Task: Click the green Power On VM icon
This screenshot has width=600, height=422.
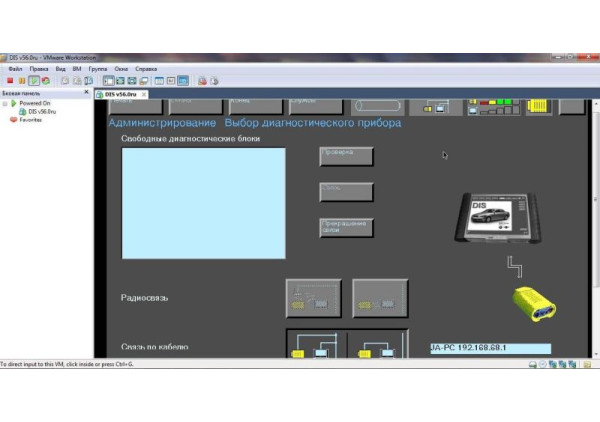Action: [x=34, y=80]
